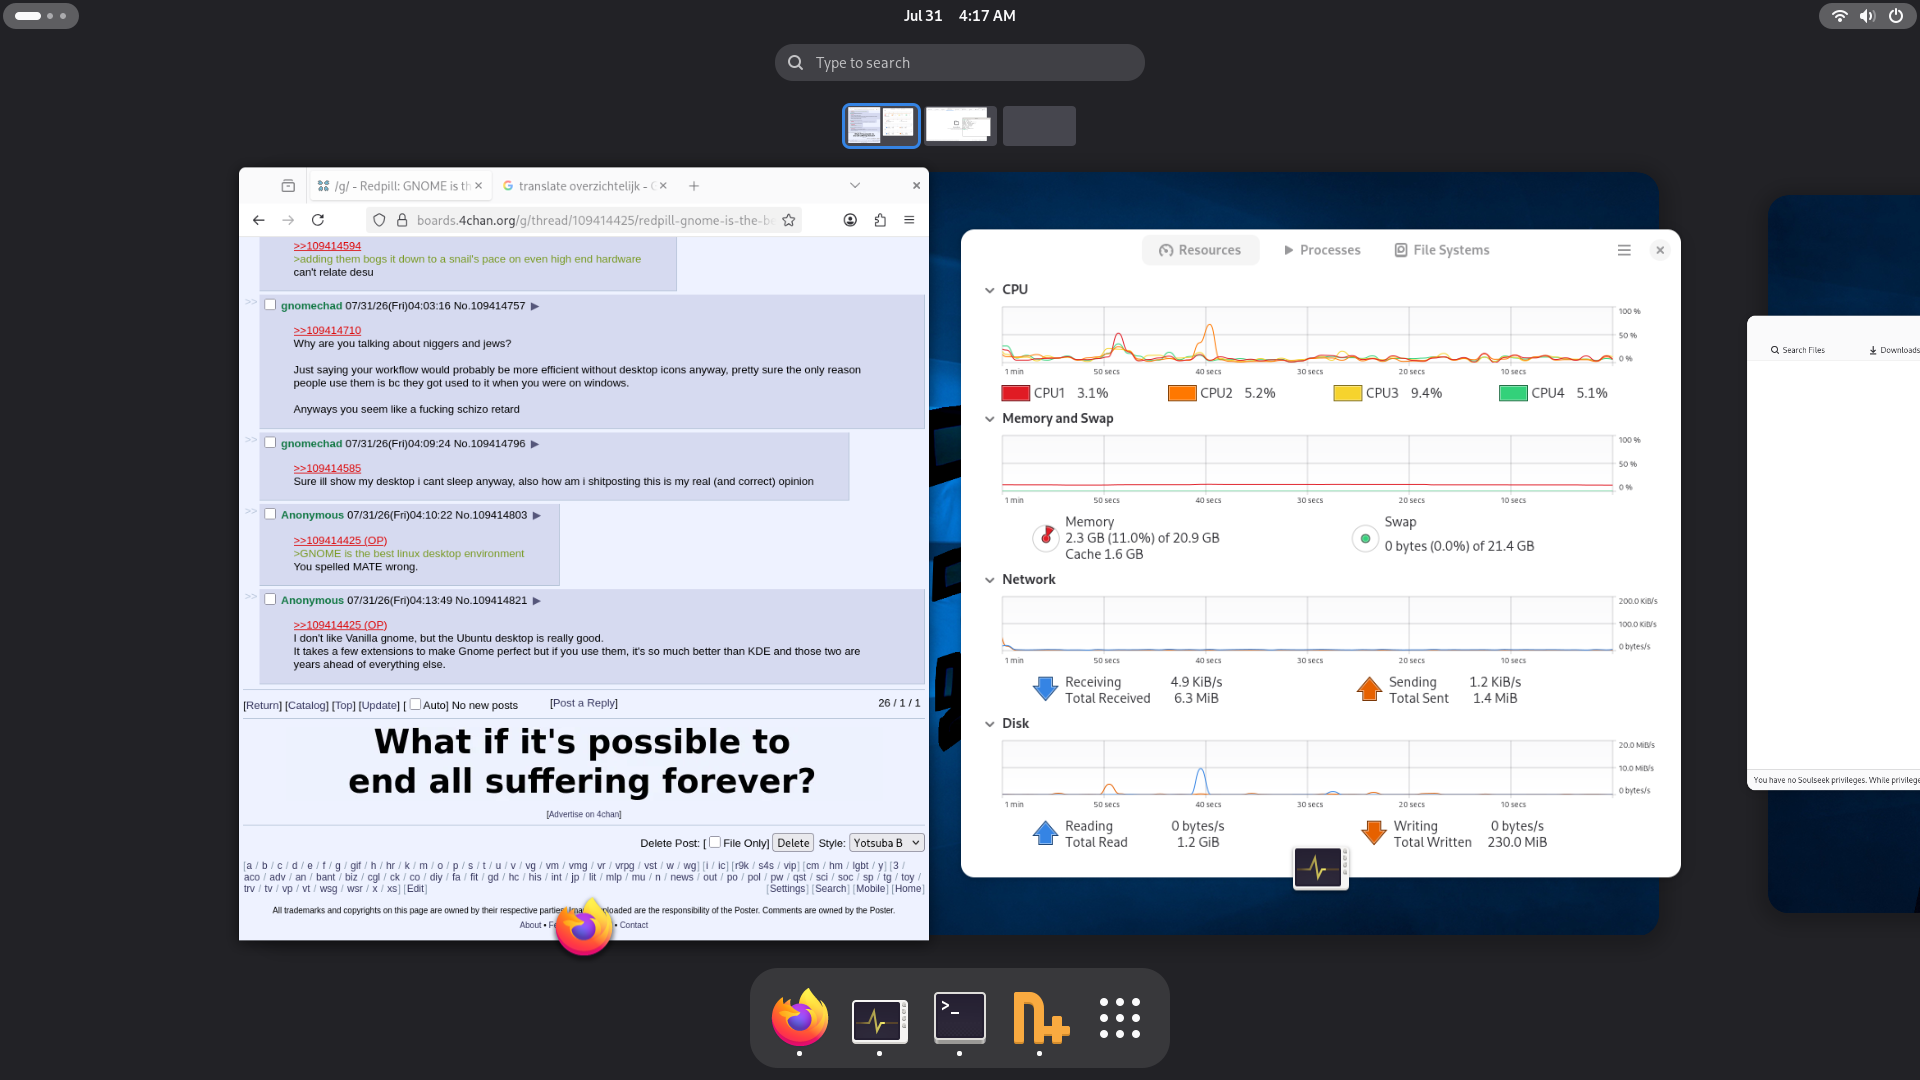Open Nicotine+ from the dock

[x=1040, y=1019]
